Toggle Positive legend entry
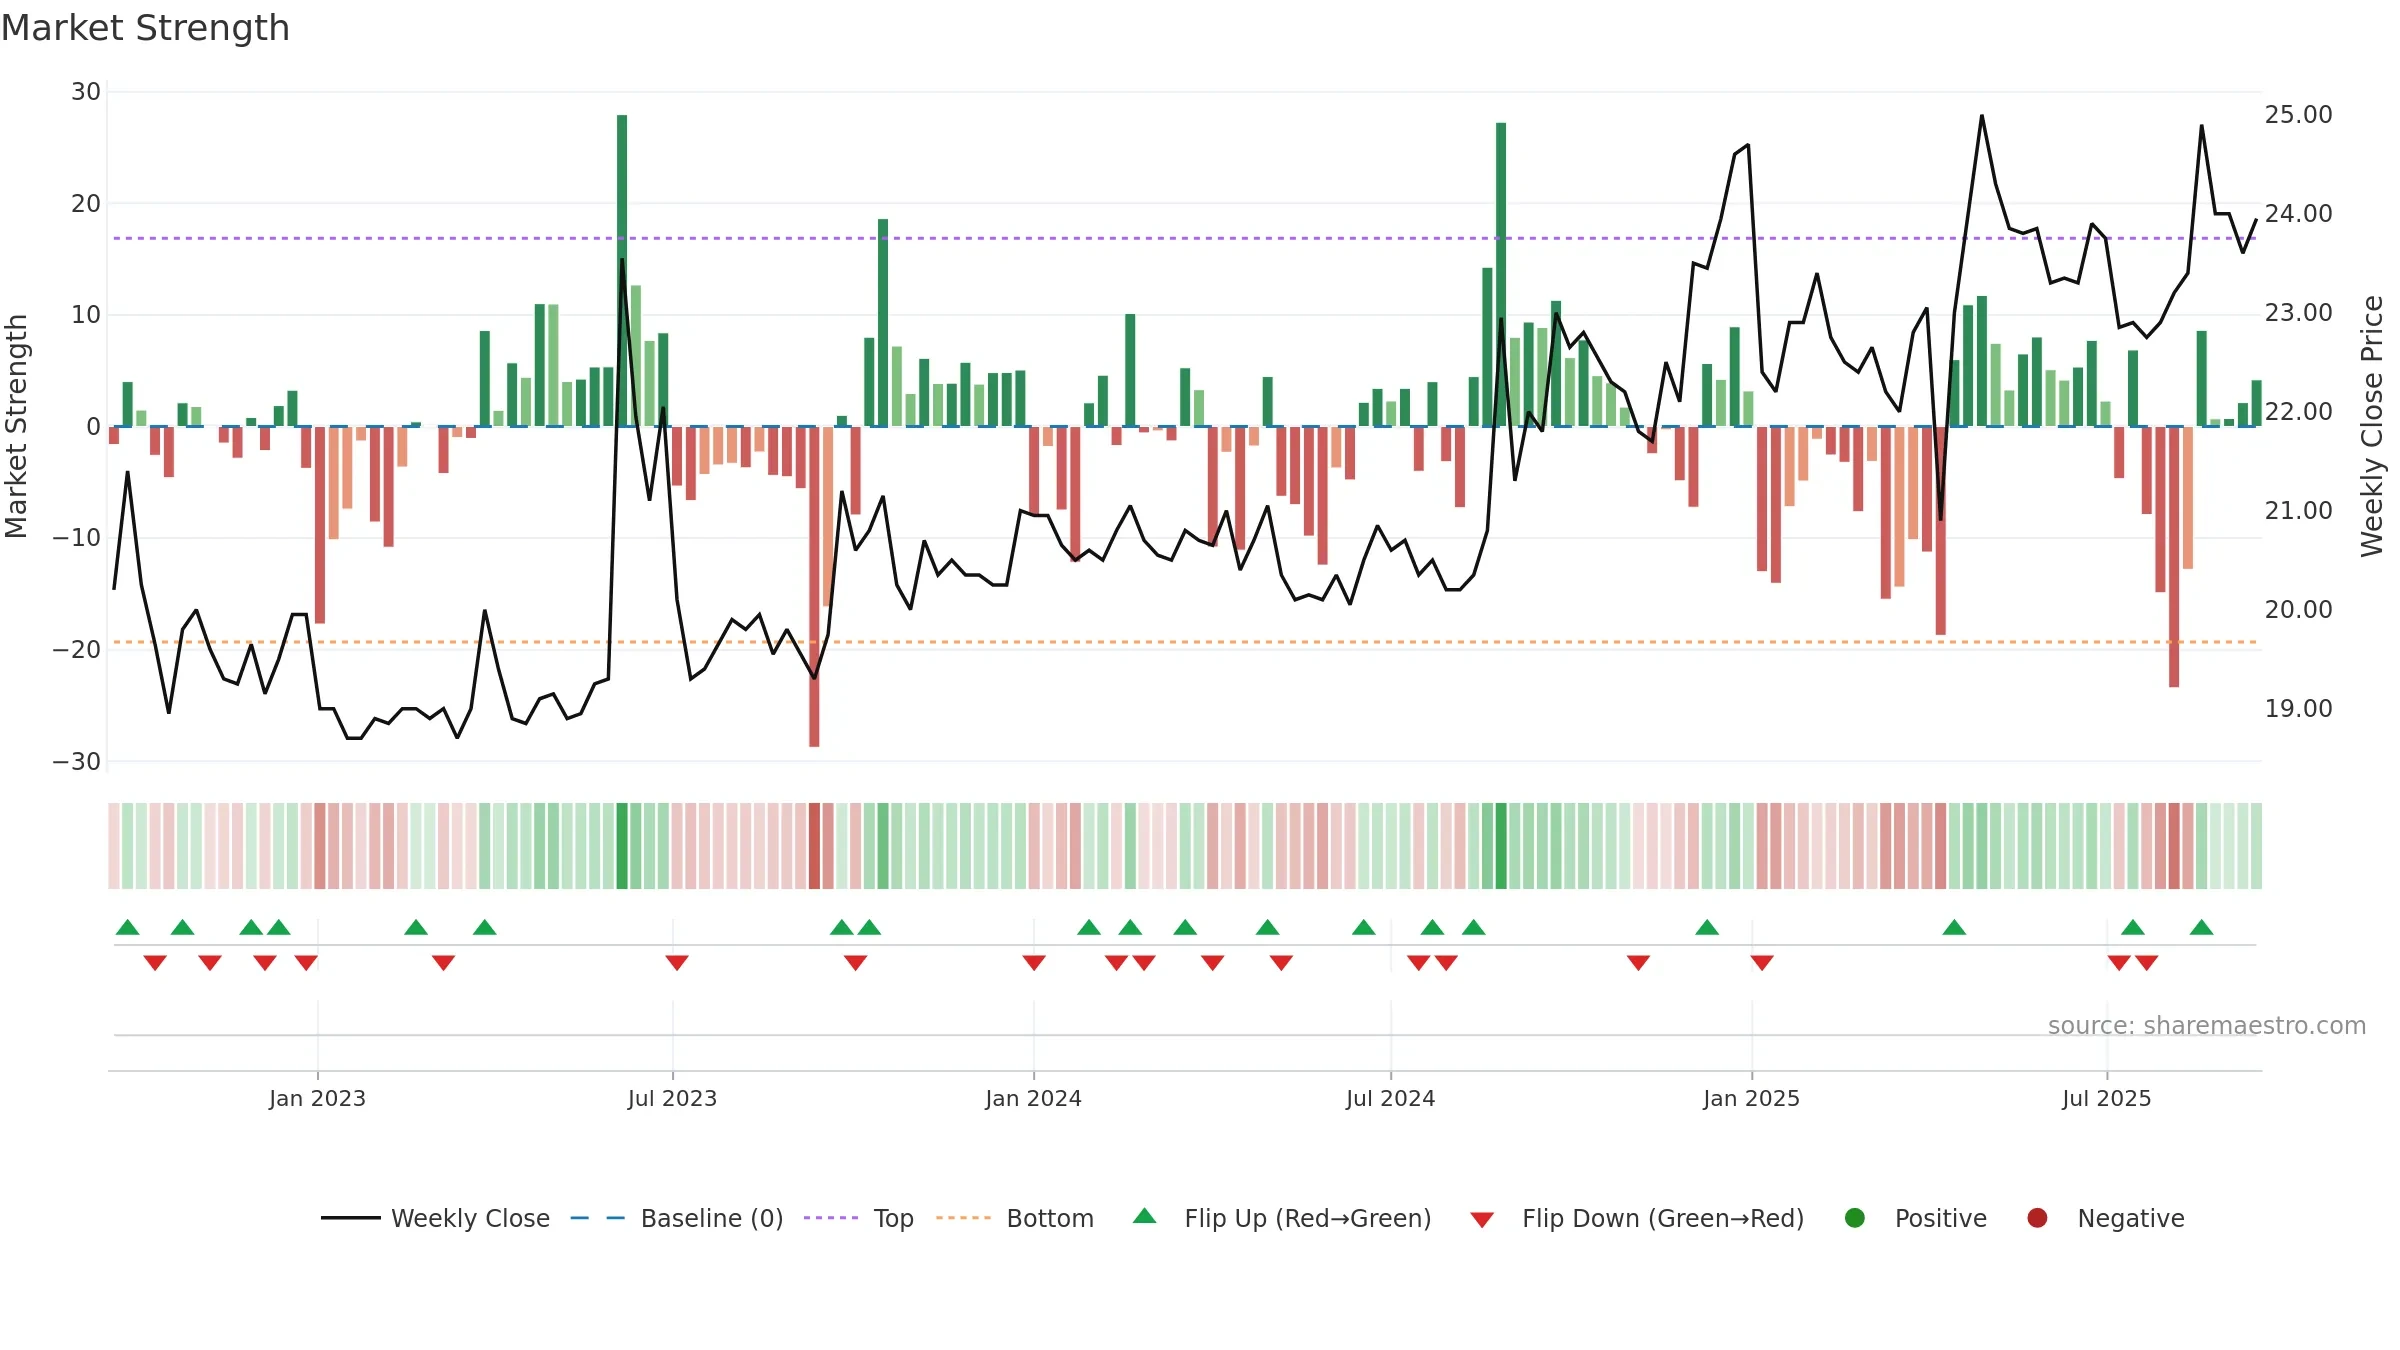Screen dimensions: 2400x1350 pyautogui.click(x=1915, y=1218)
